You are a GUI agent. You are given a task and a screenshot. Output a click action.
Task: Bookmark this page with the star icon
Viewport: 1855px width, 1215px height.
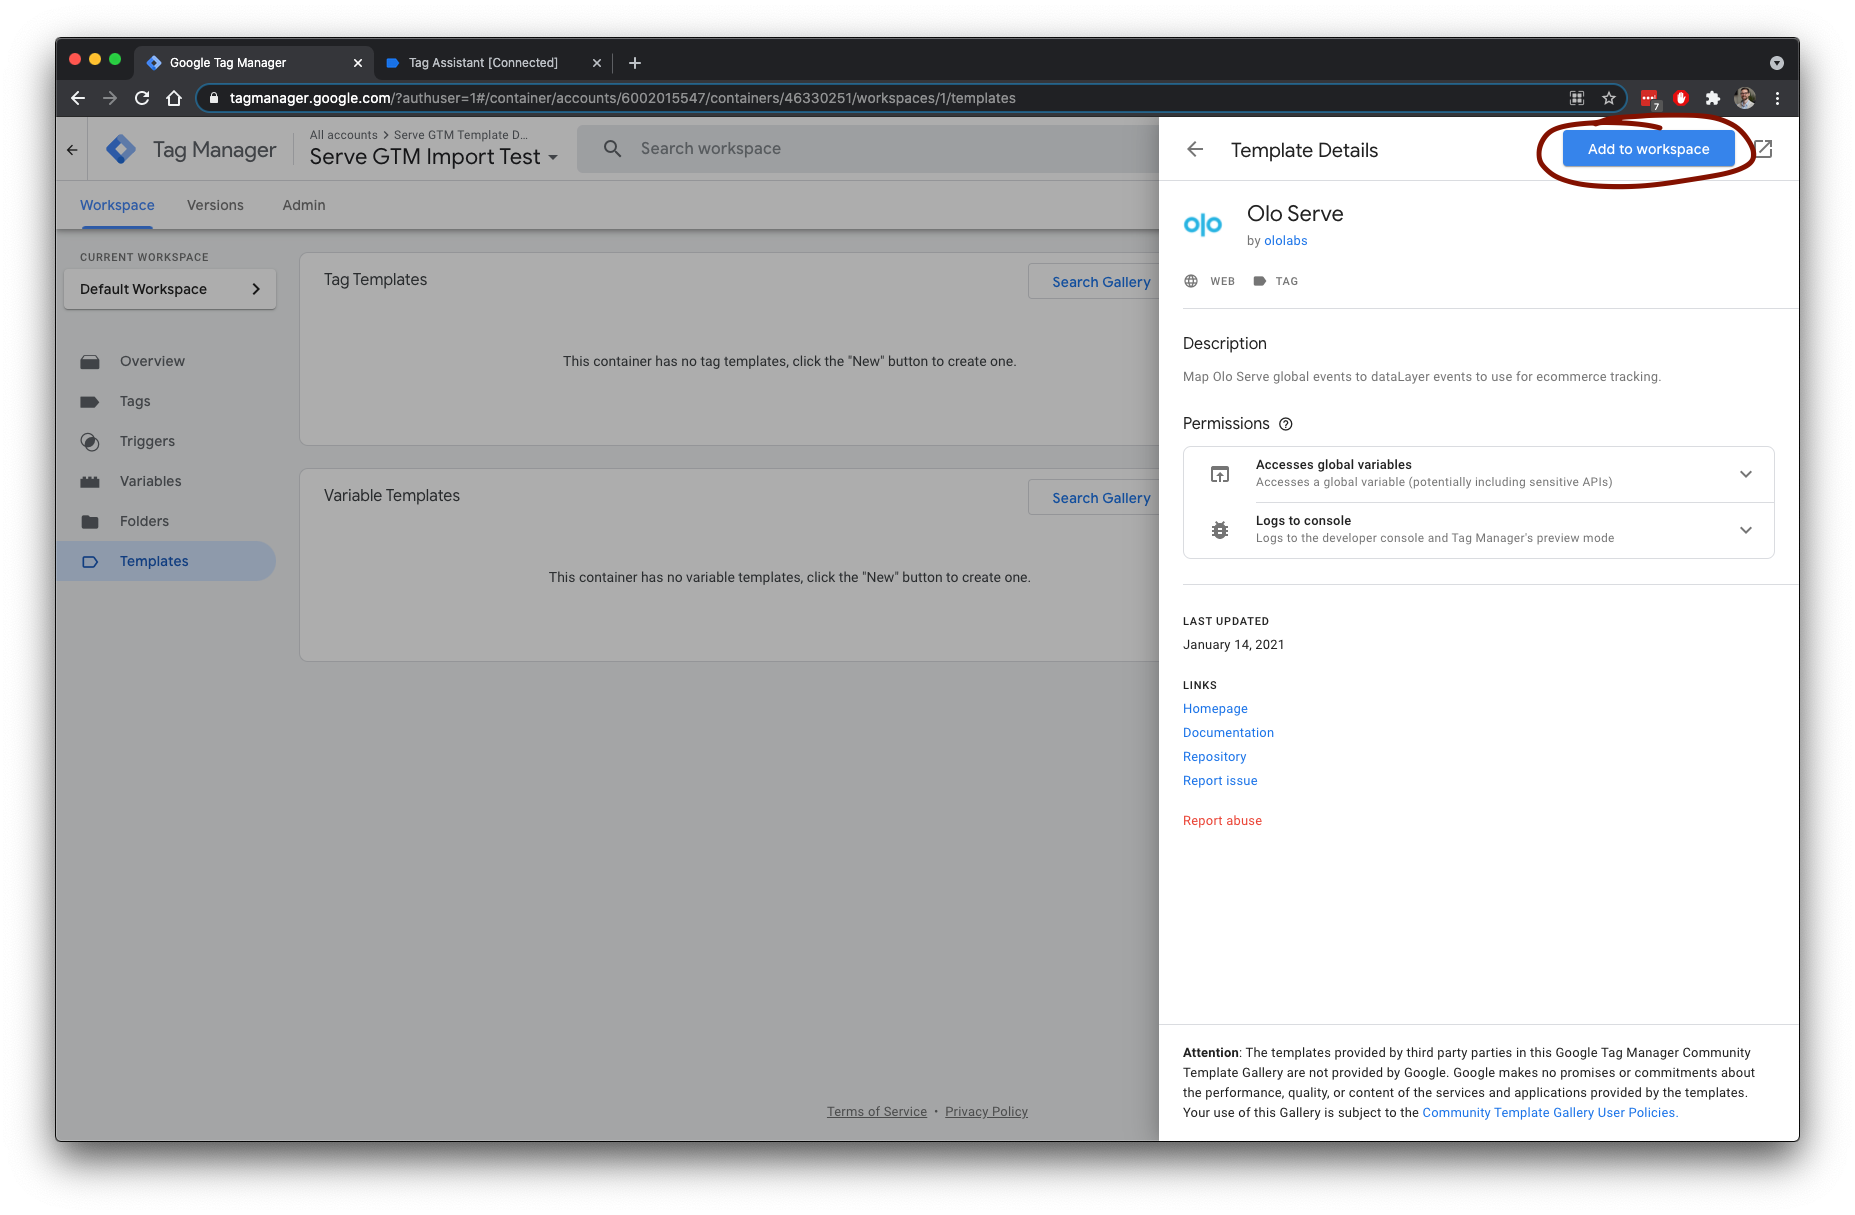(x=1609, y=98)
